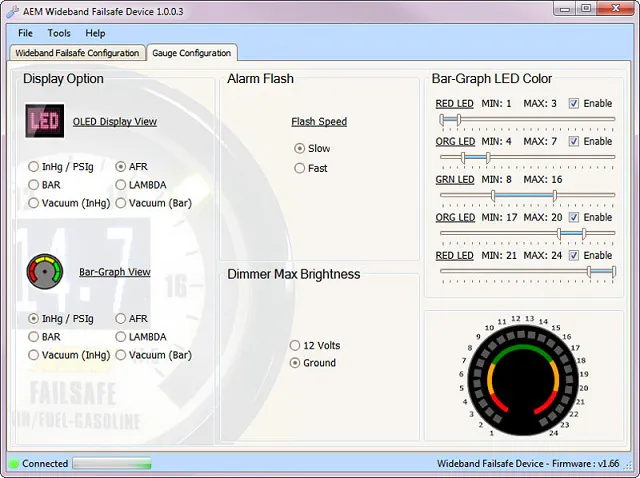
Task: Click the red LED OLED display icon
Action: 44,123
